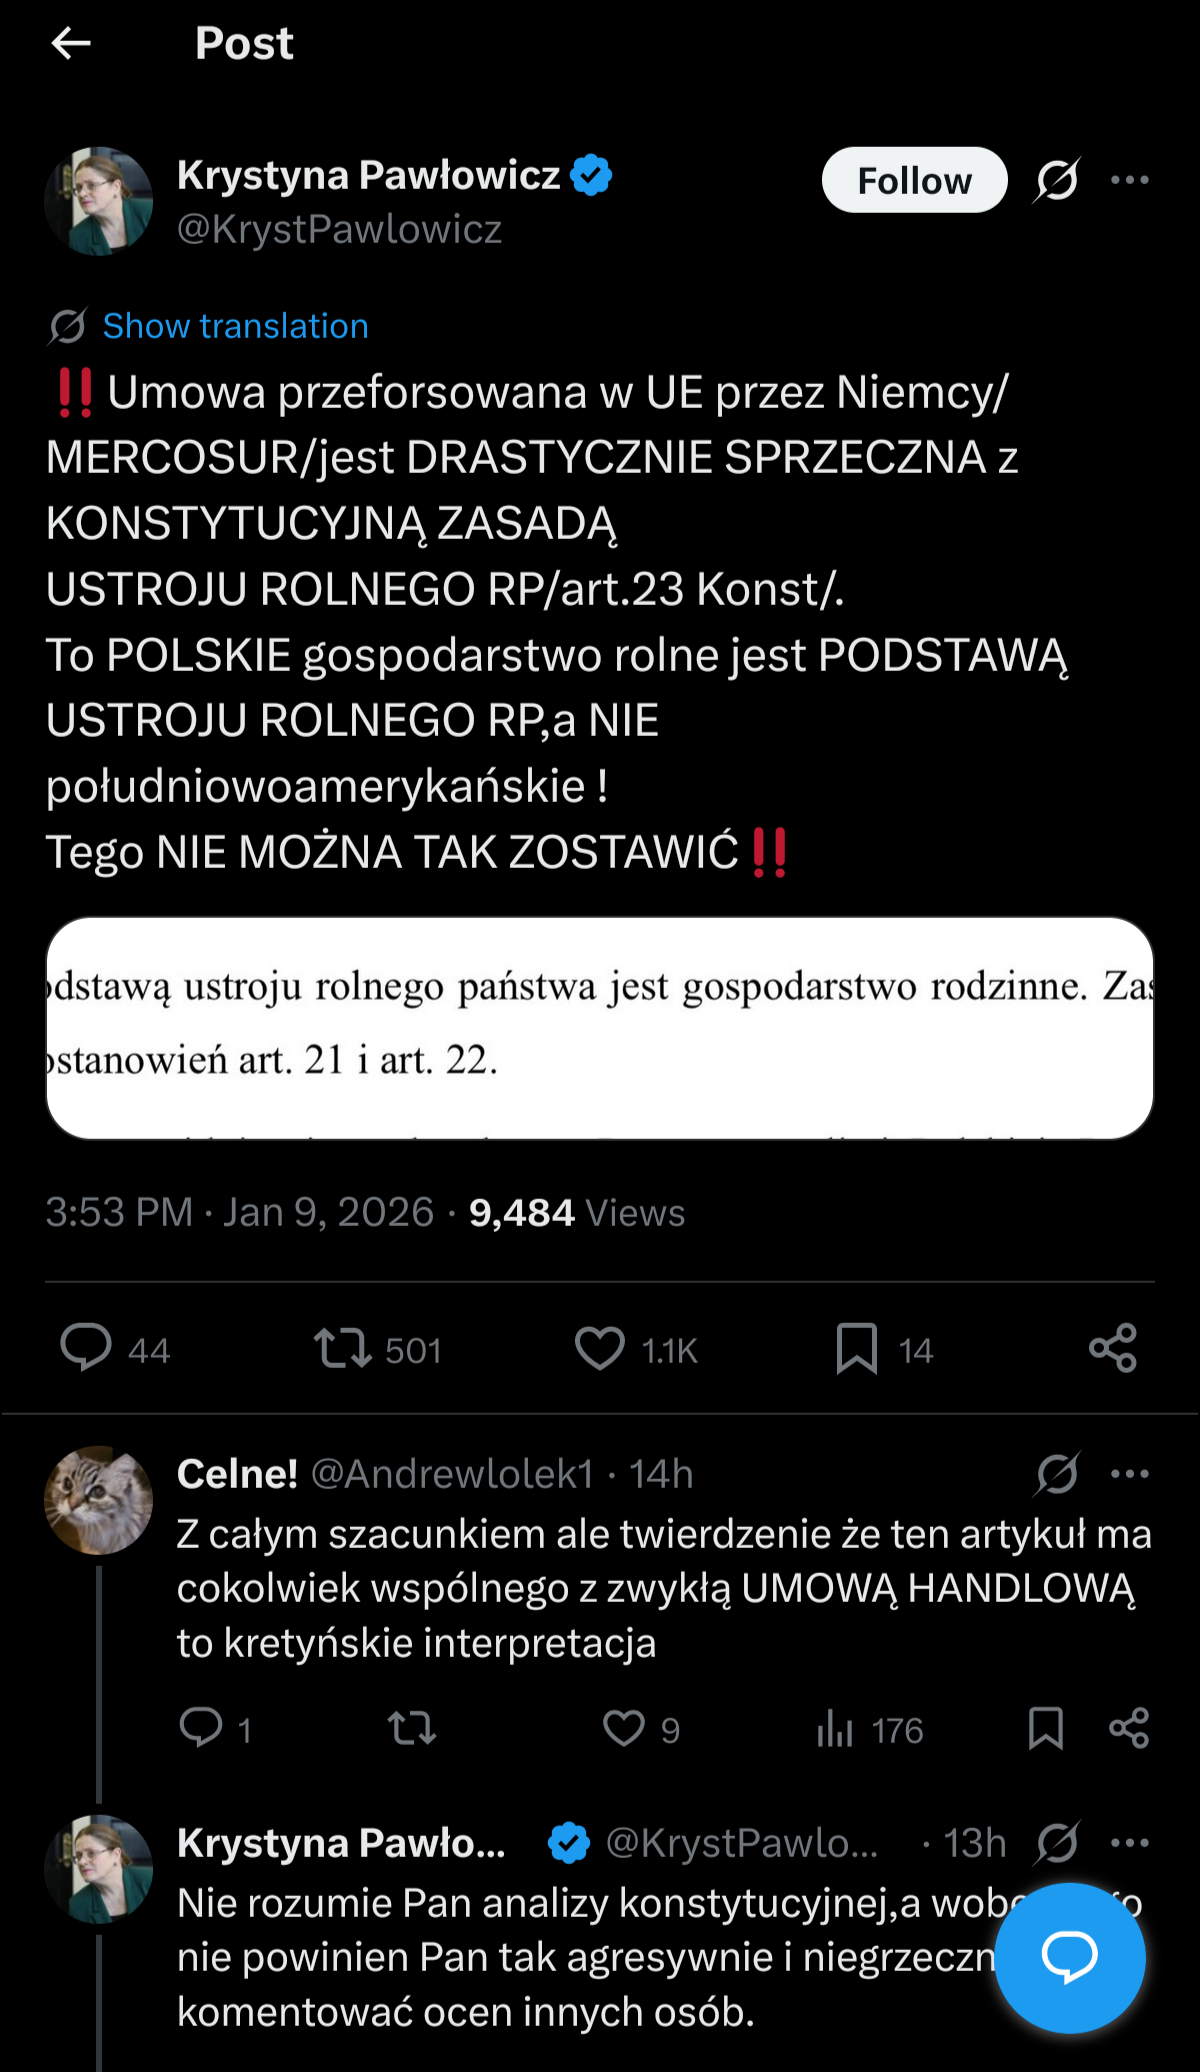Tap Grok icon on Celne! reply

click(1057, 1473)
